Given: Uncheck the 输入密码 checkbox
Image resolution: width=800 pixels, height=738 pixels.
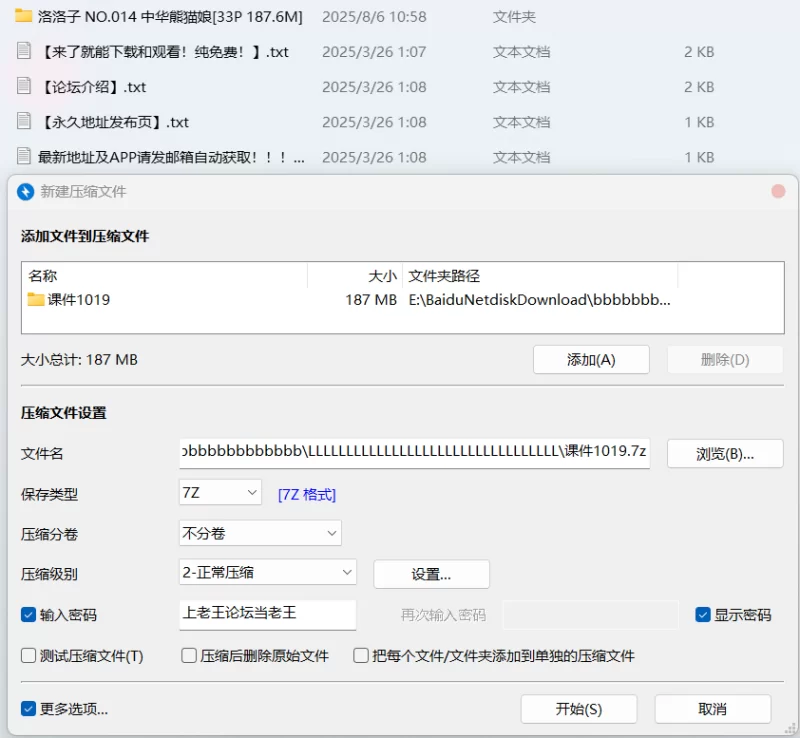Looking at the screenshot, I should tap(28, 615).
